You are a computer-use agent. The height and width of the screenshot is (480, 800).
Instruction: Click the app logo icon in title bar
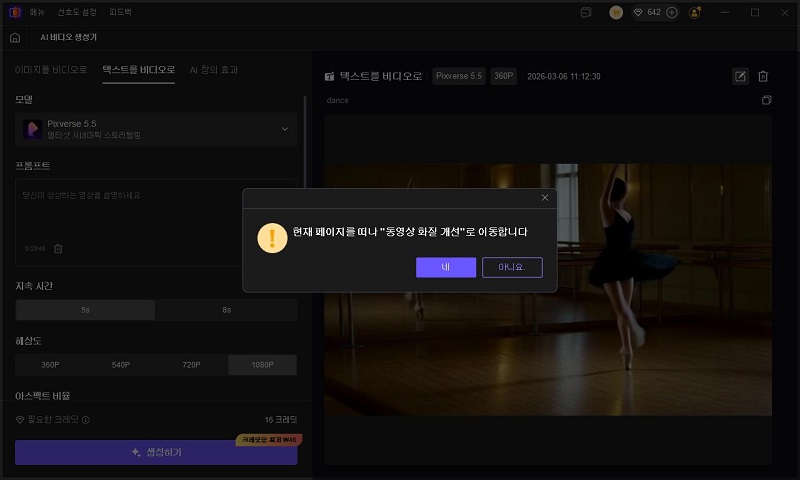tap(15, 12)
